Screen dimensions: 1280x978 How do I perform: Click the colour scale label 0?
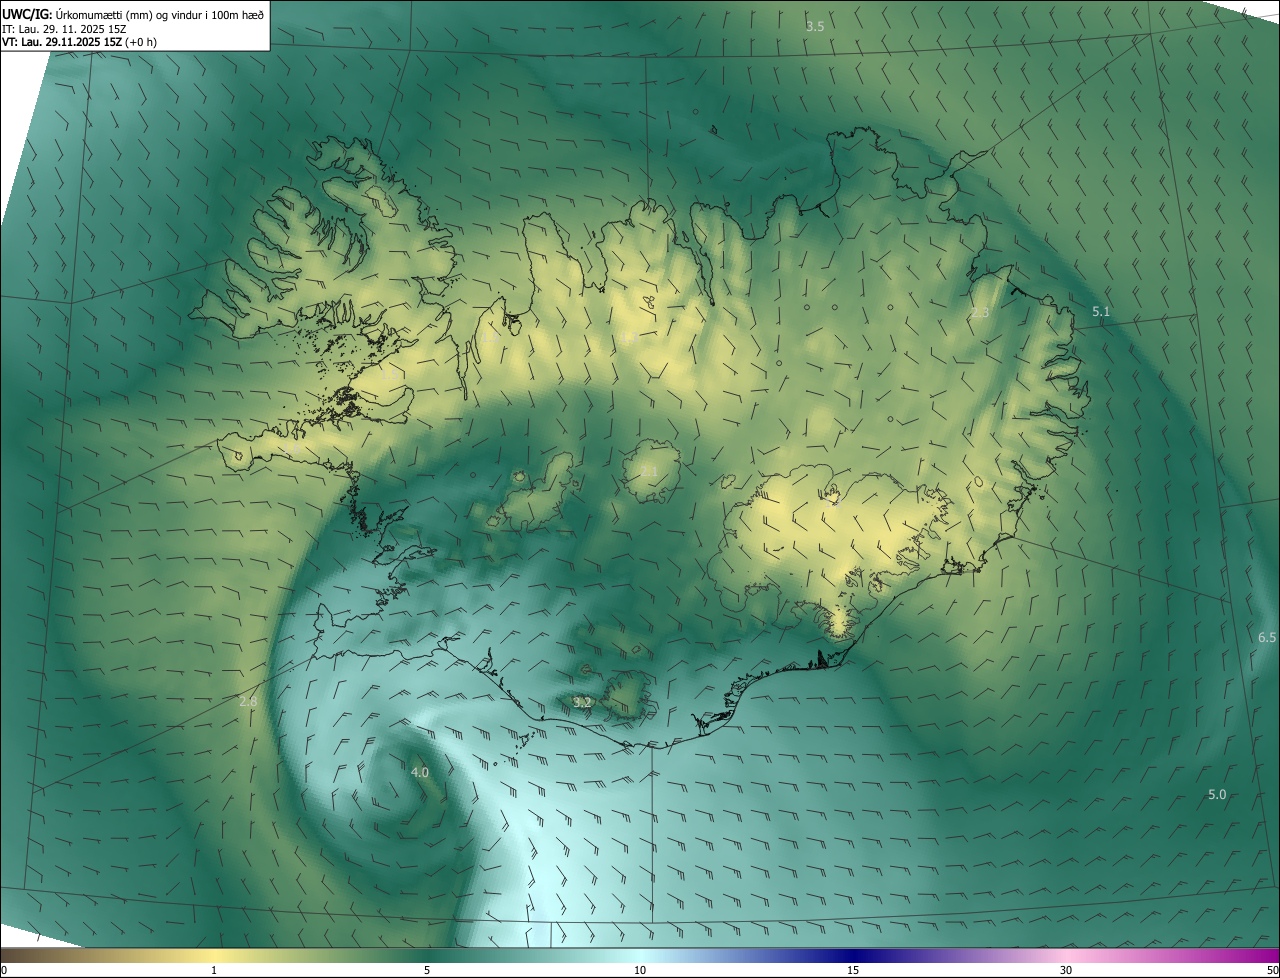tap(4, 970)
